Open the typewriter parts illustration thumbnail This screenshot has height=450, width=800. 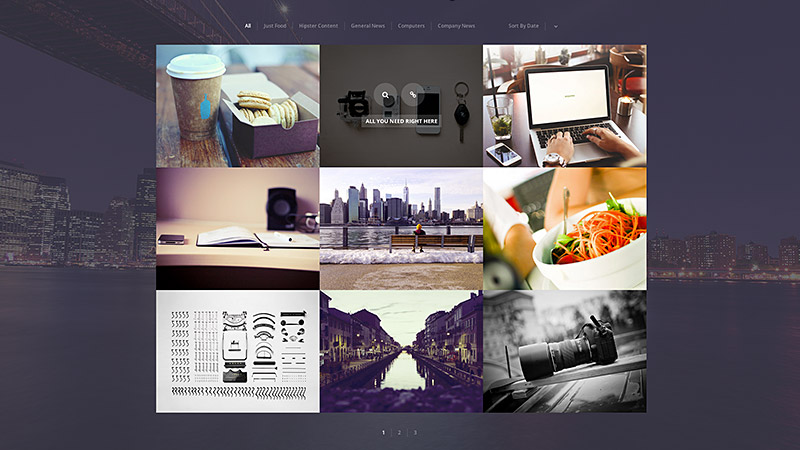237,351
